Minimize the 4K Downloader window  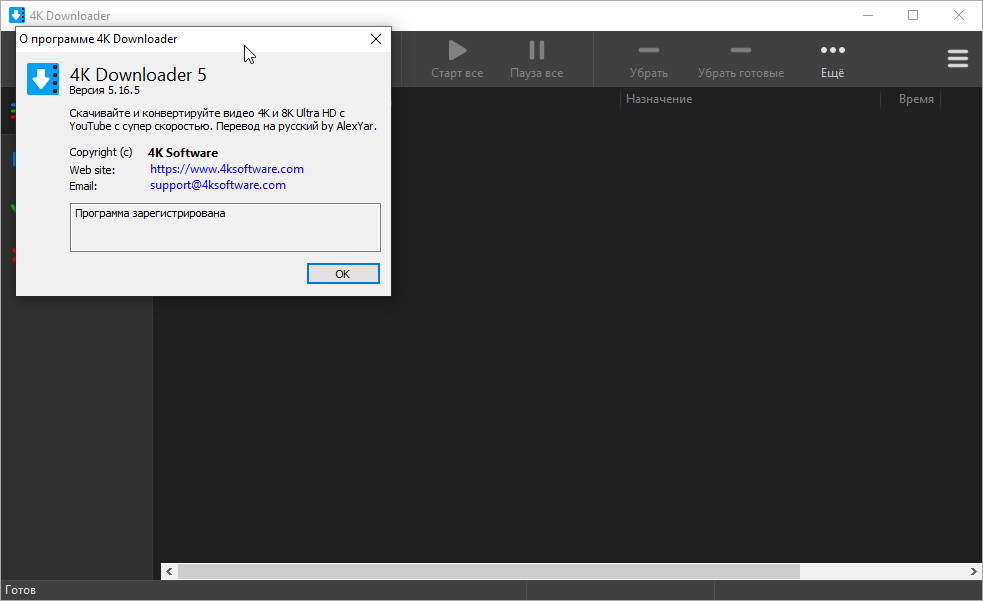868,15
